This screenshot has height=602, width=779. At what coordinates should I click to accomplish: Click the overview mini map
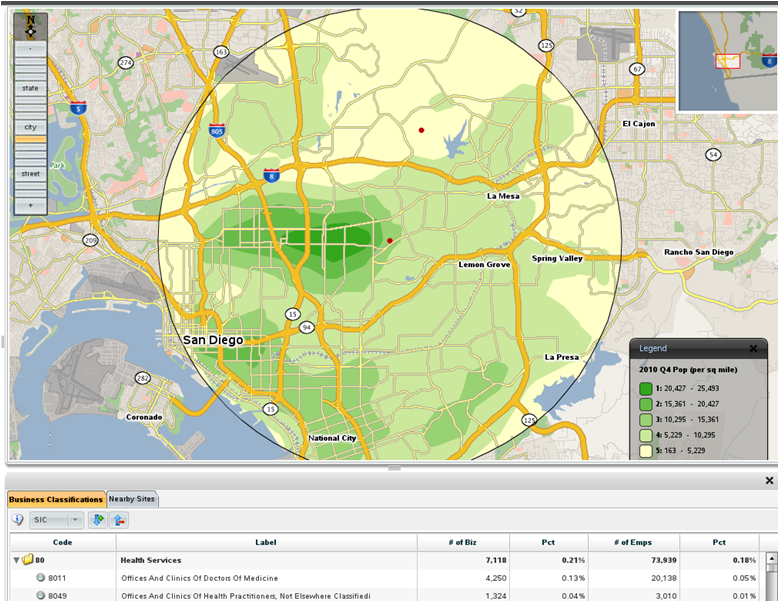[x=727, y=61]
